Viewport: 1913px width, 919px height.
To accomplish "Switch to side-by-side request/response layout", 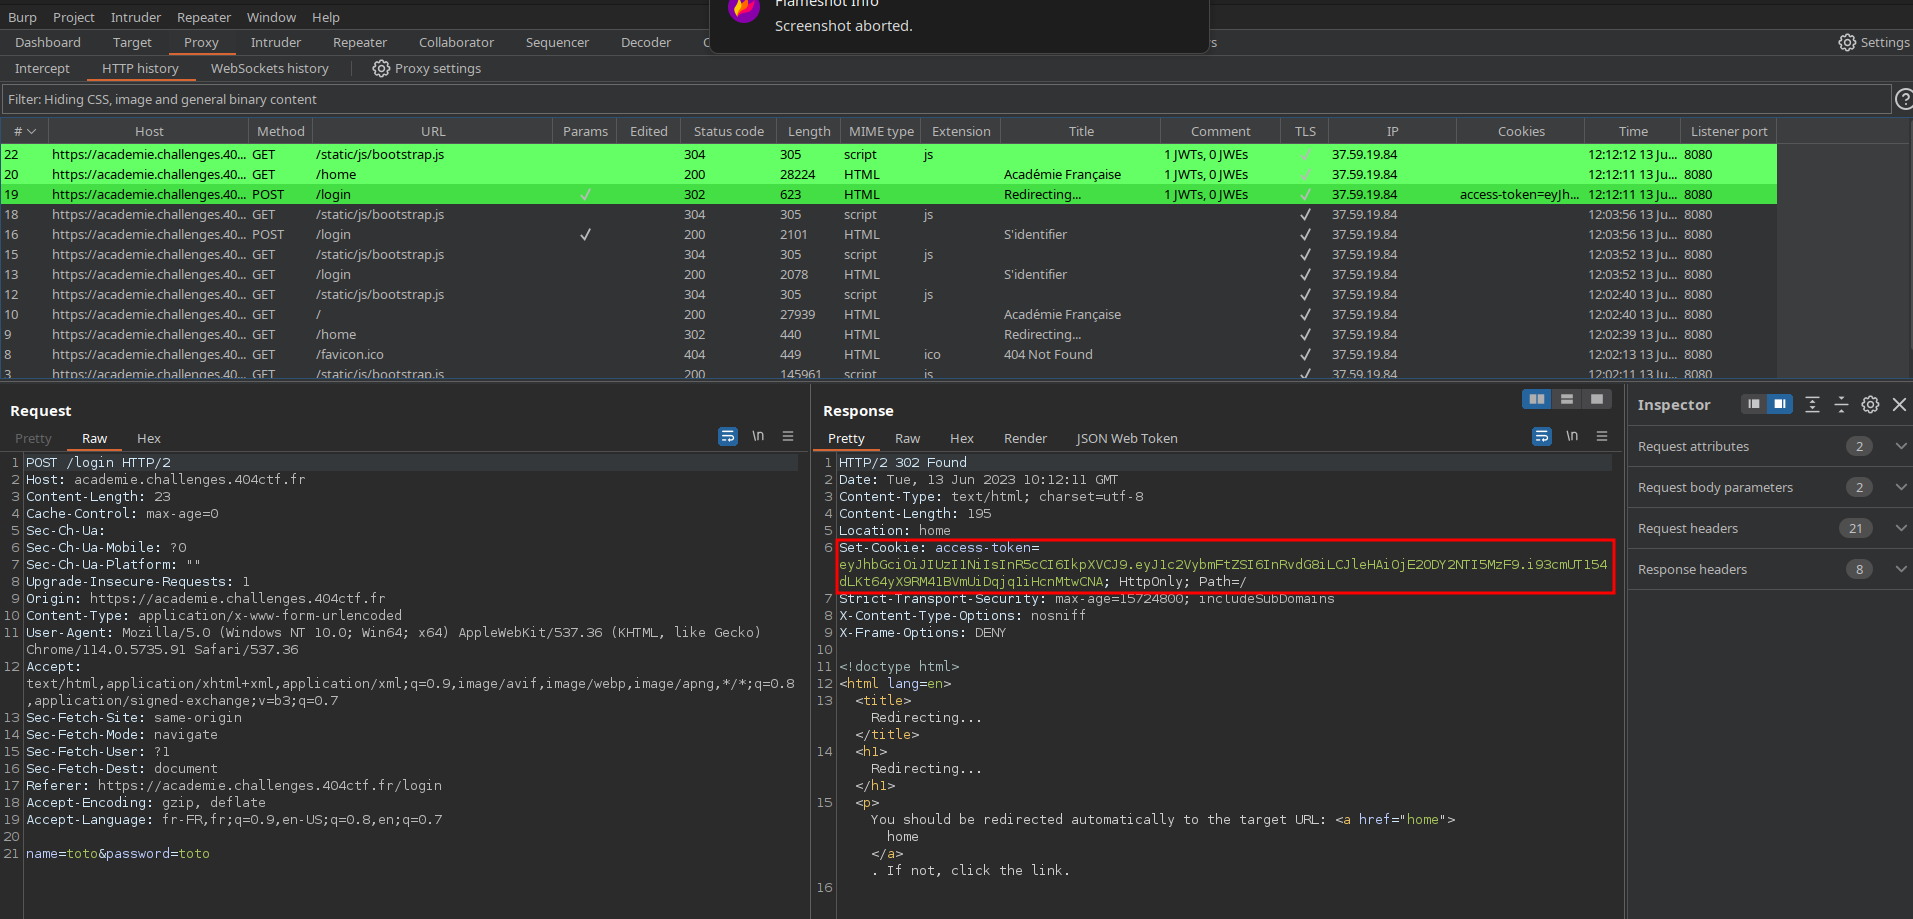I will pos(1536,399).
